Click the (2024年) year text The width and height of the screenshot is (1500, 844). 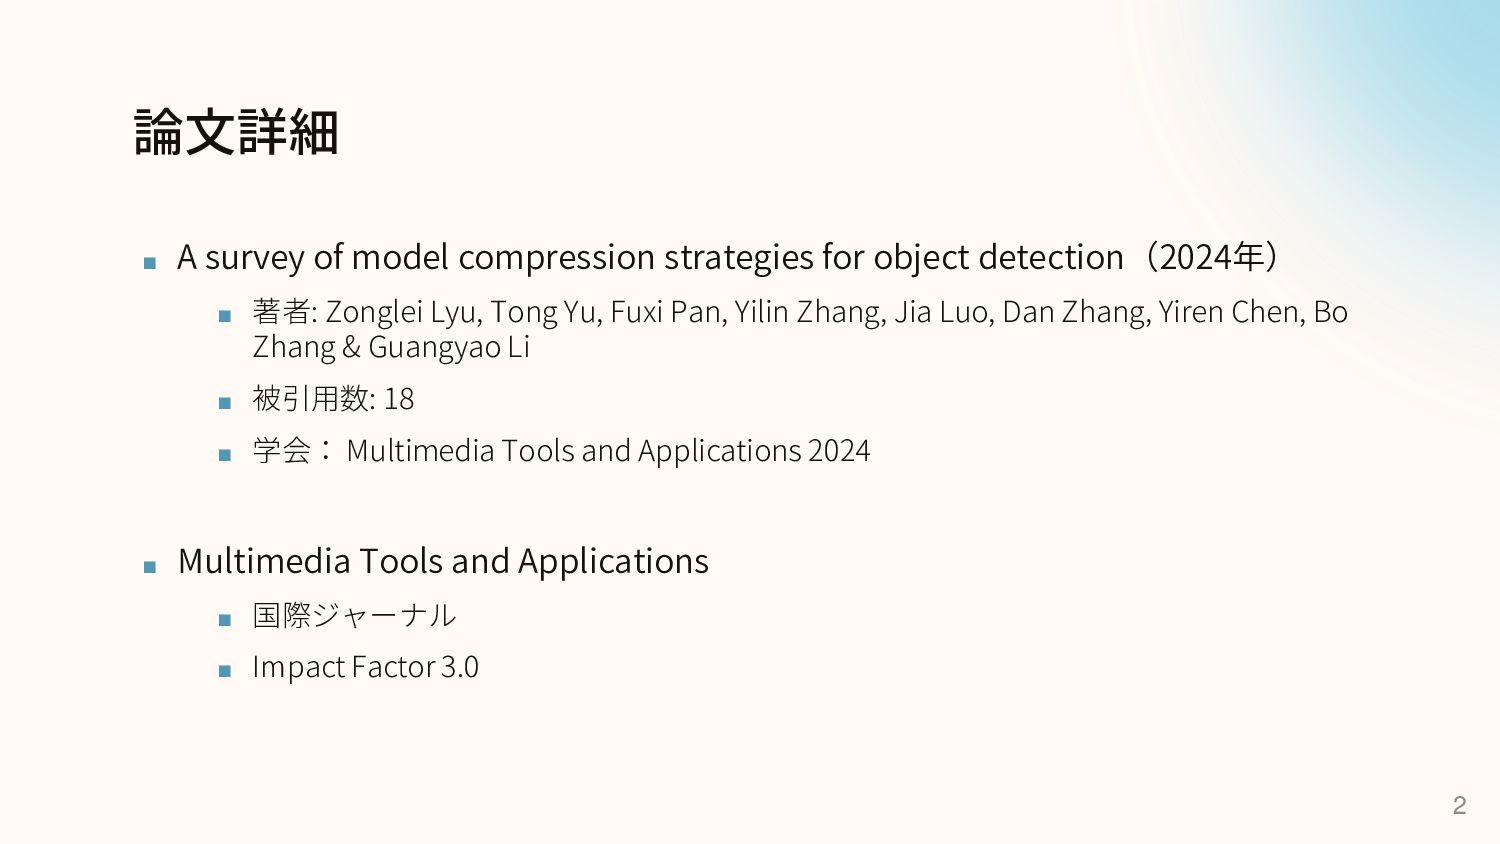coord(1212,258)
